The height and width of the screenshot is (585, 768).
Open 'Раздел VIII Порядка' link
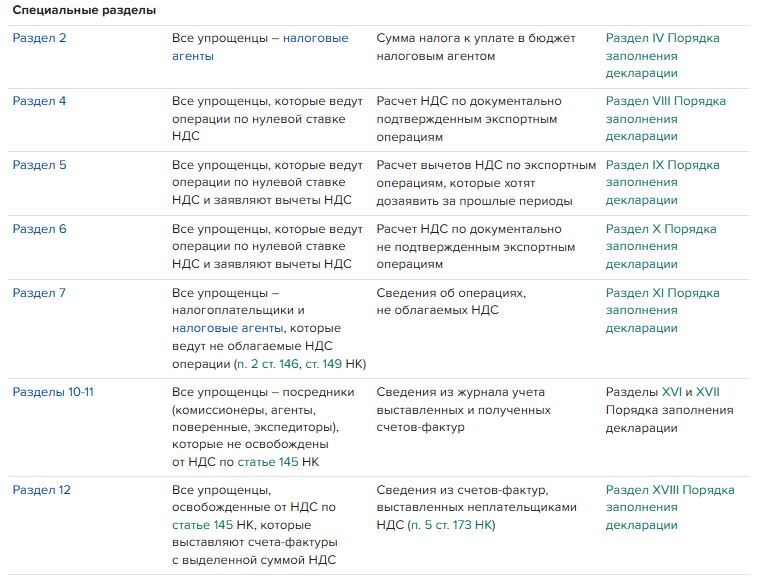[x=665, y=119]
